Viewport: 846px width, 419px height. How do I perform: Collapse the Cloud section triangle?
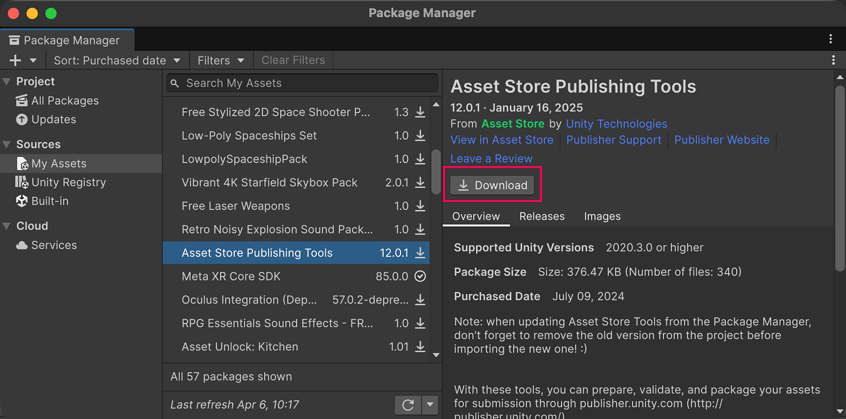click(x=6, y=226)
